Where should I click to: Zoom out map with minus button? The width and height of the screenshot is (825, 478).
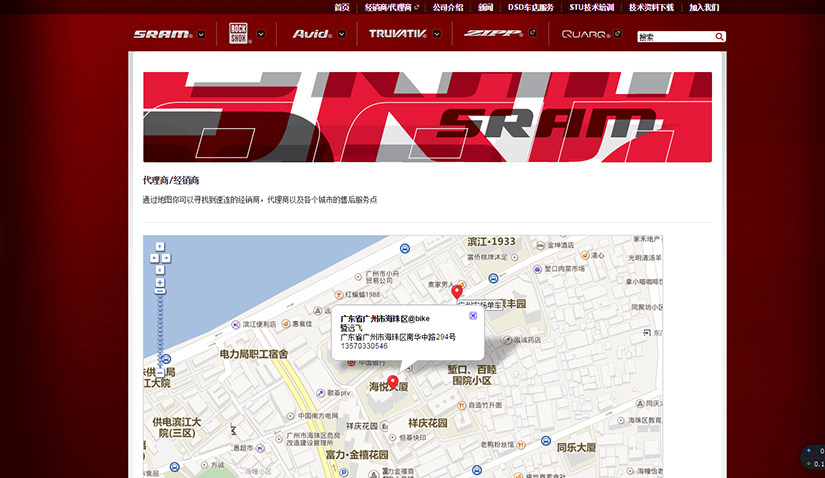point(160,373)
